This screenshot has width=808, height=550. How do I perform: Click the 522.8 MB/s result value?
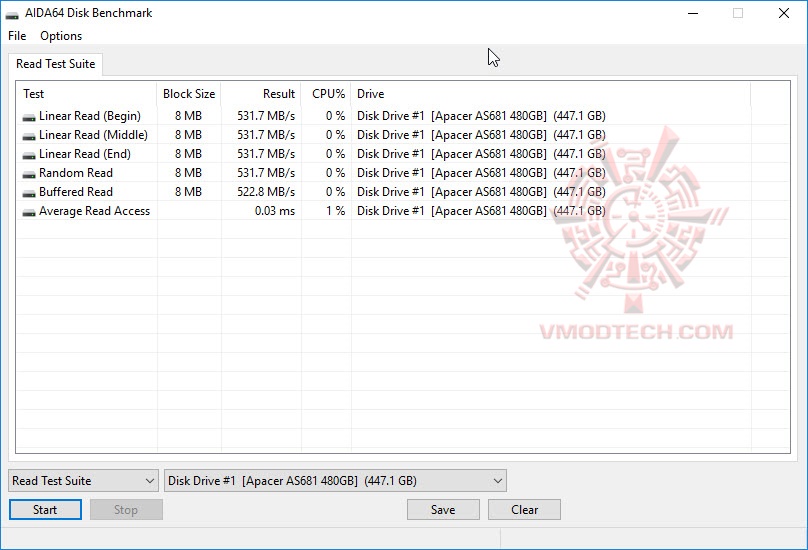pos(266,192)
